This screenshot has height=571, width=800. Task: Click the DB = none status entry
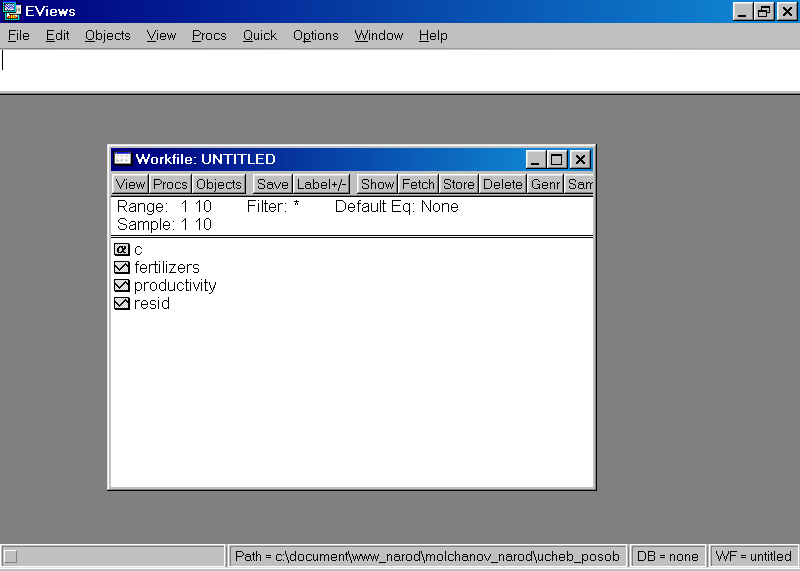click(668, 556)
